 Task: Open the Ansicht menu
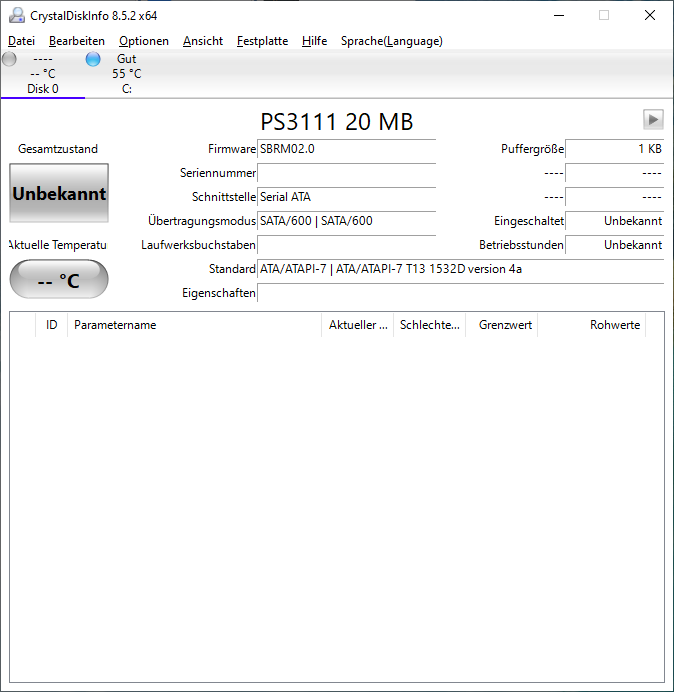click(x=203, y=41)
